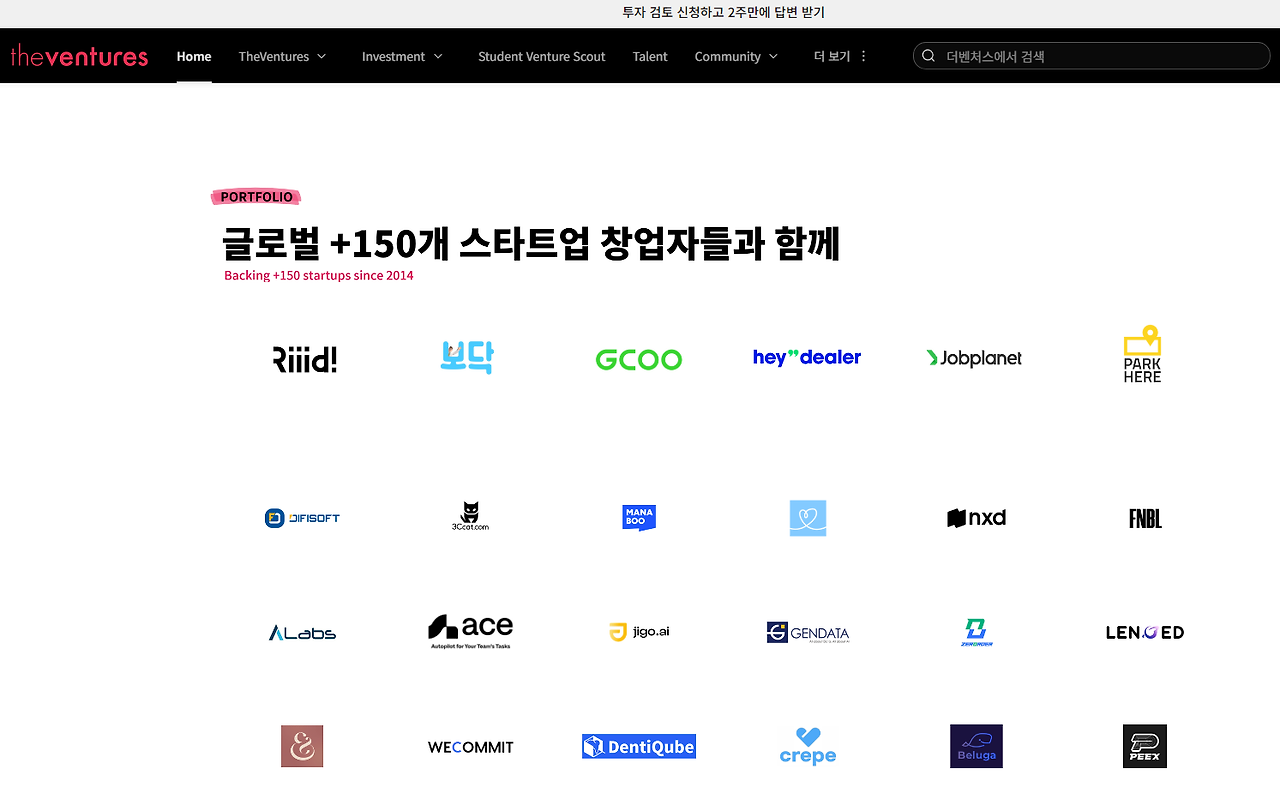Click the Riiid! portfolio logo
Viewport: 1280px width, 787px height.
tap(304, 358)
